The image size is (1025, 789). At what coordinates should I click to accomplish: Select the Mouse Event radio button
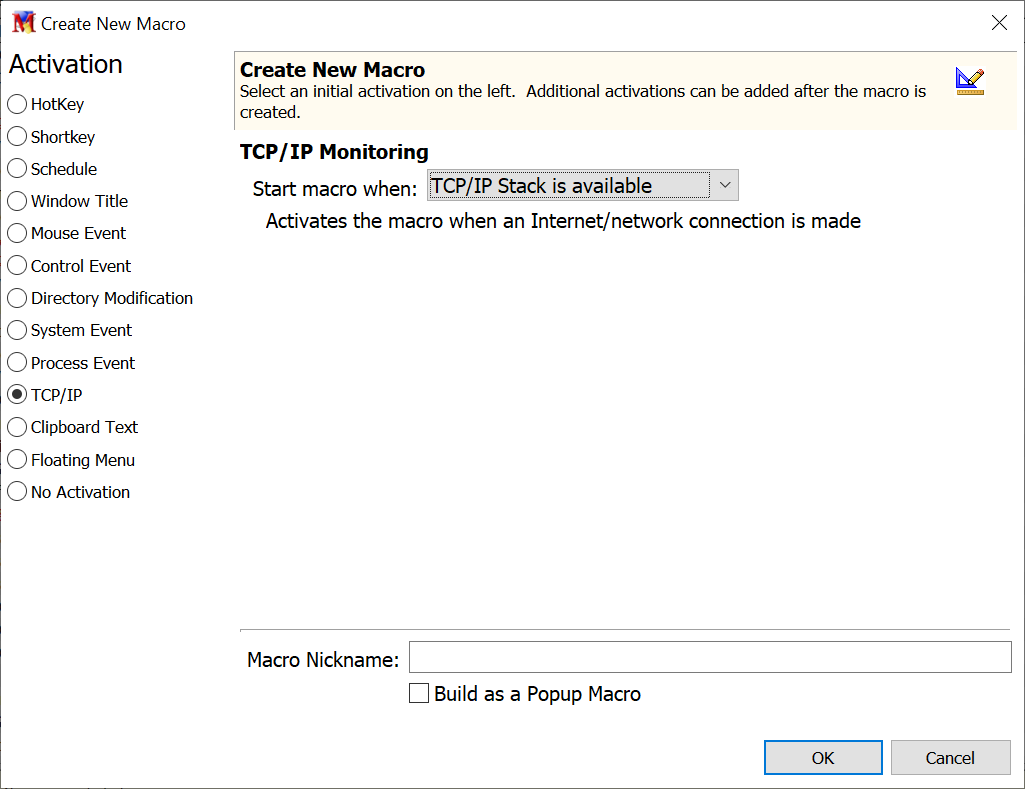coord(17,233)
